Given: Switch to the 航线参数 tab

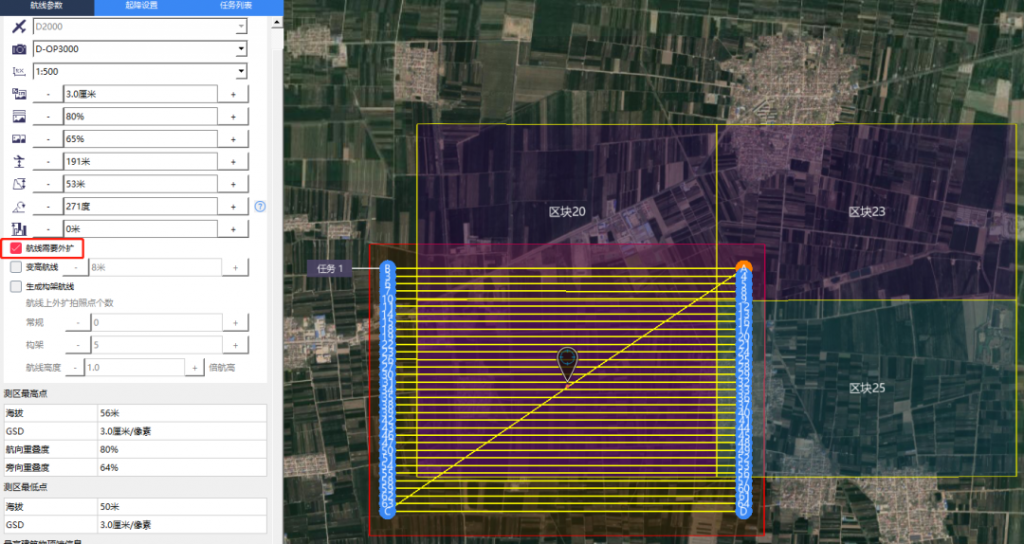Looking at the screenshot, I should (46, 6).
